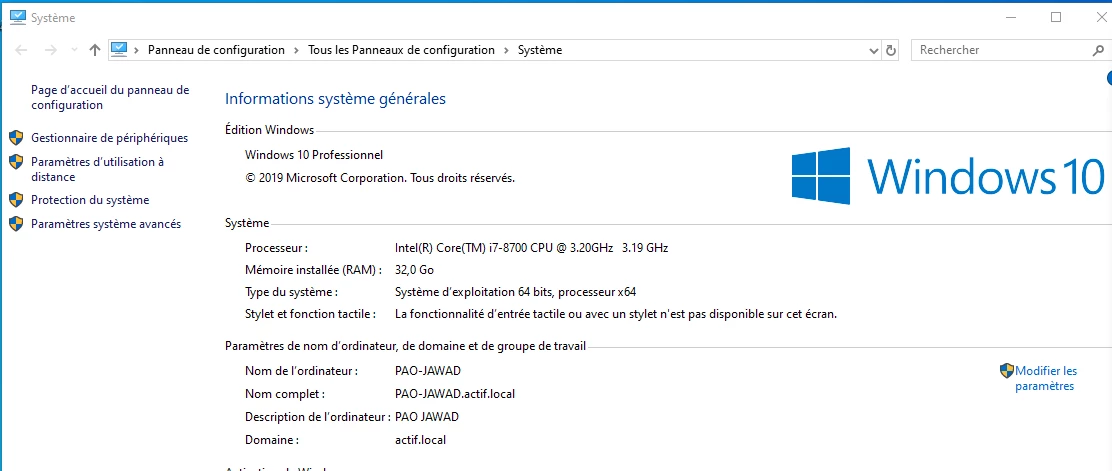The width and height of the screenshot is (1112, 471).
Task: Click the 2019 Microsoft Corporation copyright text
Action: click(x=380, y=178)
